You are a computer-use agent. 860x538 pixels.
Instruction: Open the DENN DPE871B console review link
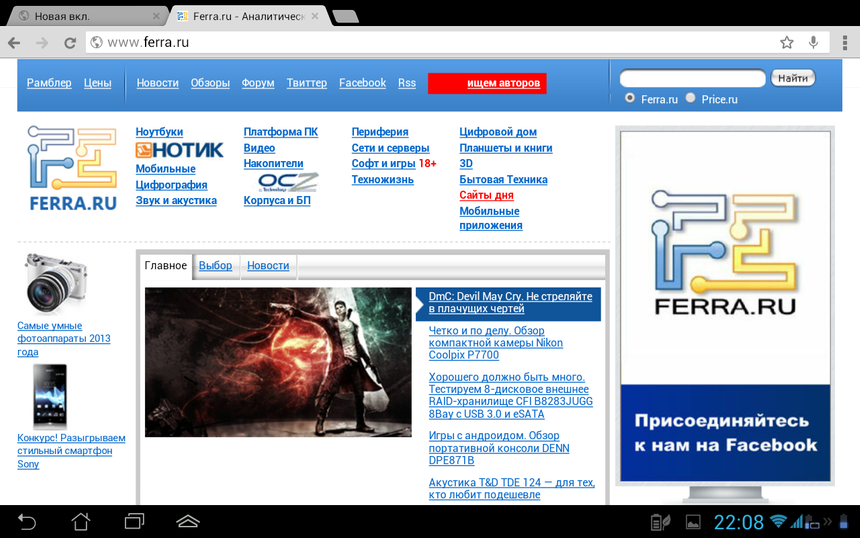[499, 448]
